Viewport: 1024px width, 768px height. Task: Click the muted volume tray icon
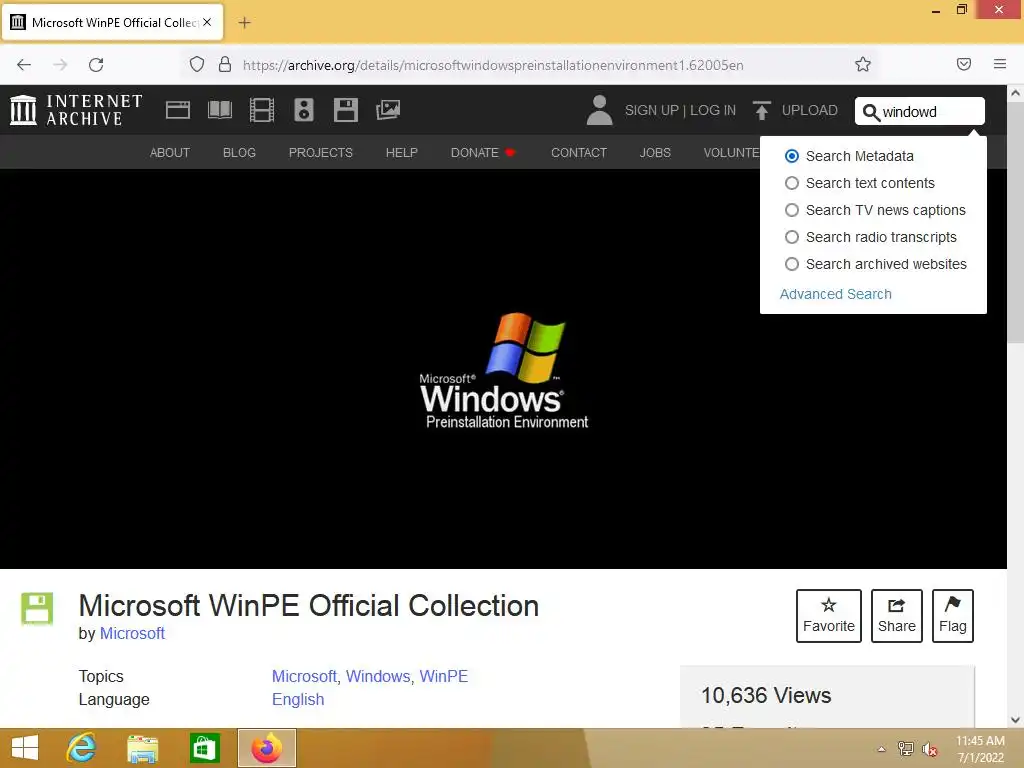[x=929, y=749]
